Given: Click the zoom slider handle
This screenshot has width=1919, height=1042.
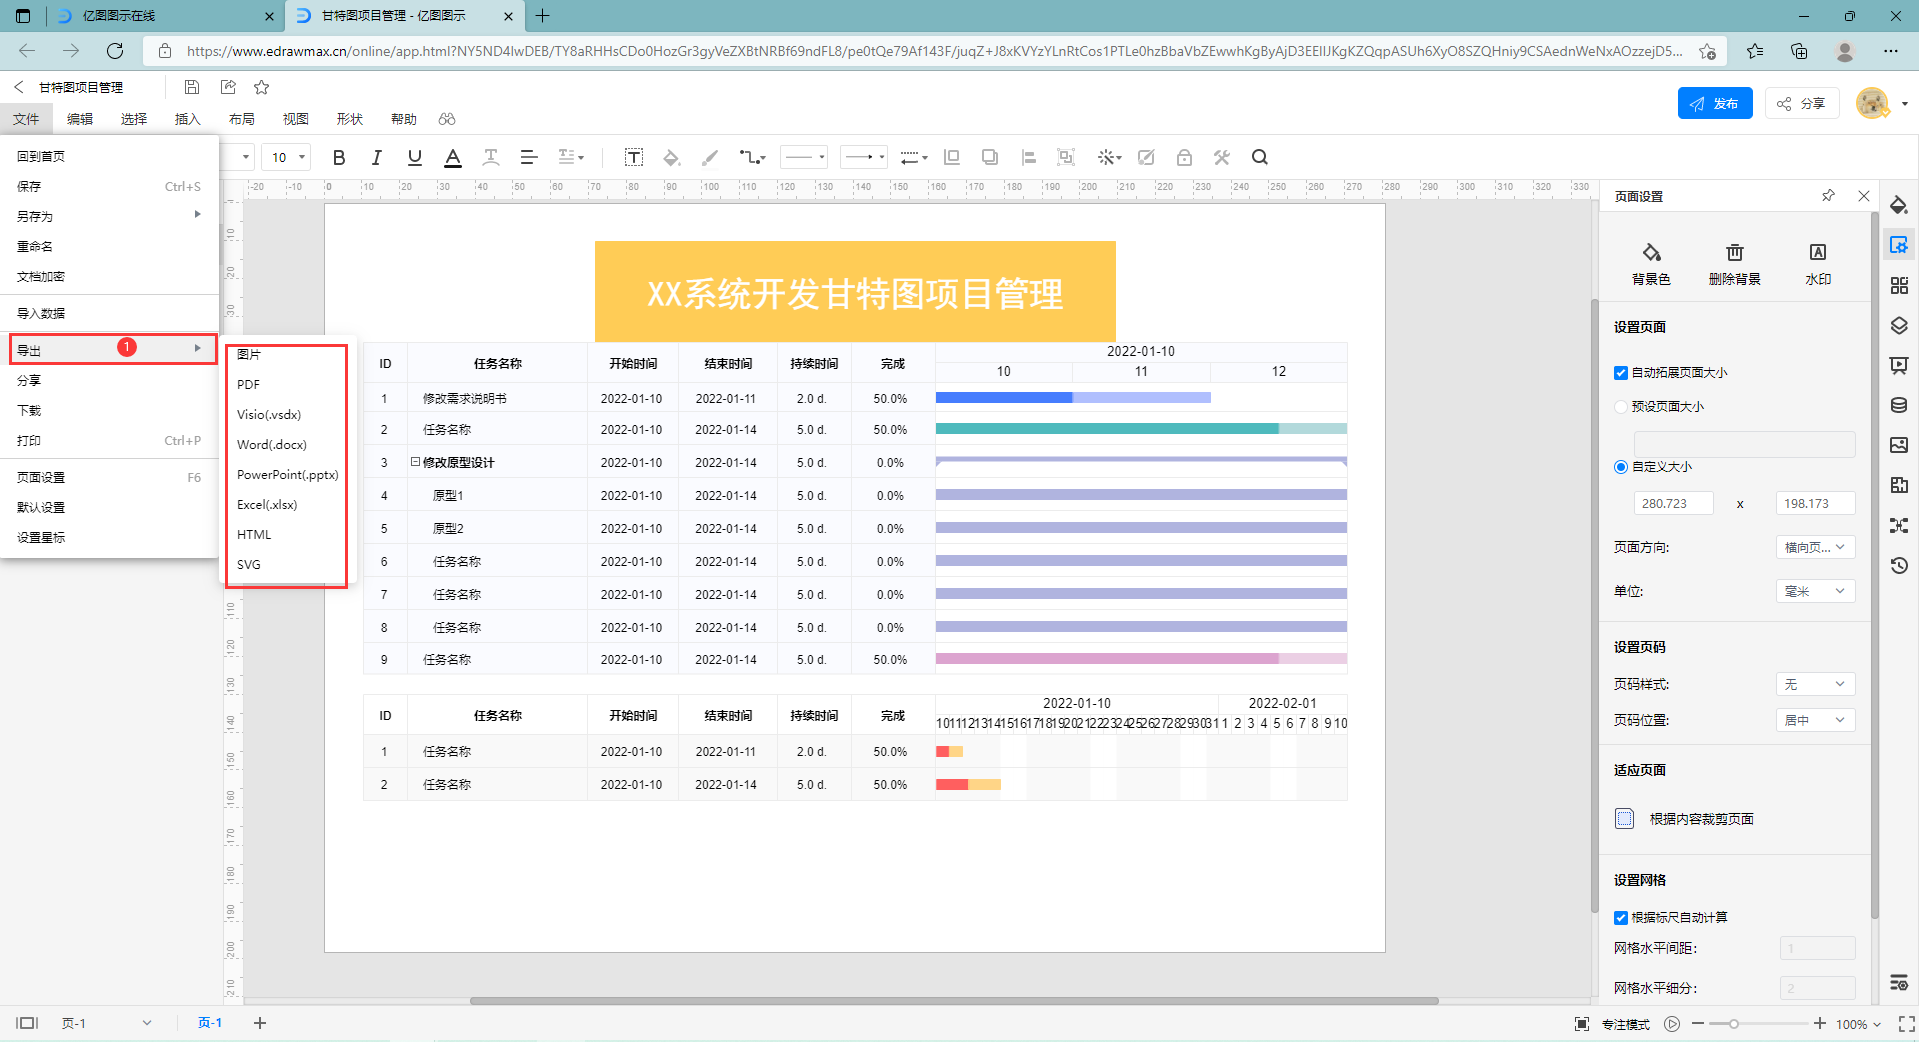Looking at the screenshot, I should (x=1734, y=1024).
